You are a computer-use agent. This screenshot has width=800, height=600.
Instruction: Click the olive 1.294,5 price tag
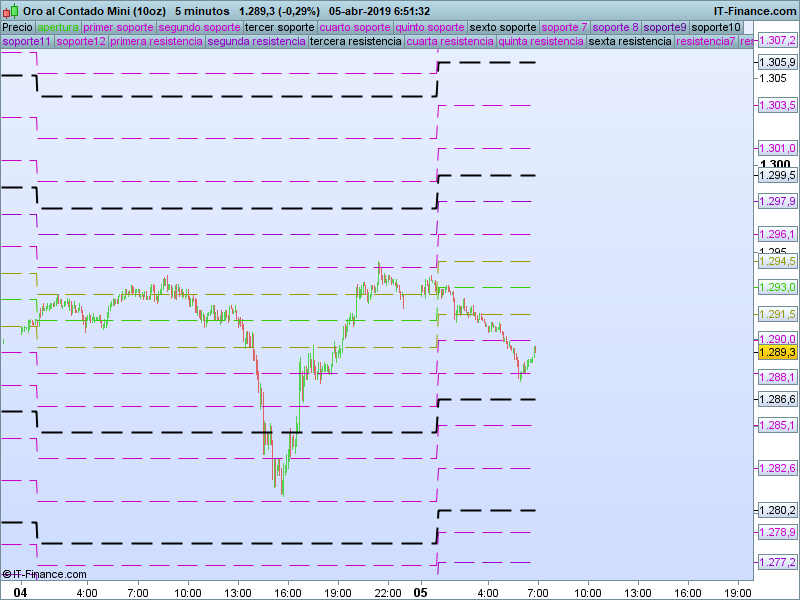point(777,261)
